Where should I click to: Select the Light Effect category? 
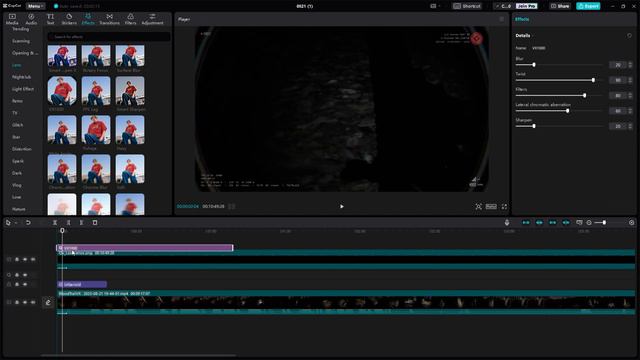point(23,89)
